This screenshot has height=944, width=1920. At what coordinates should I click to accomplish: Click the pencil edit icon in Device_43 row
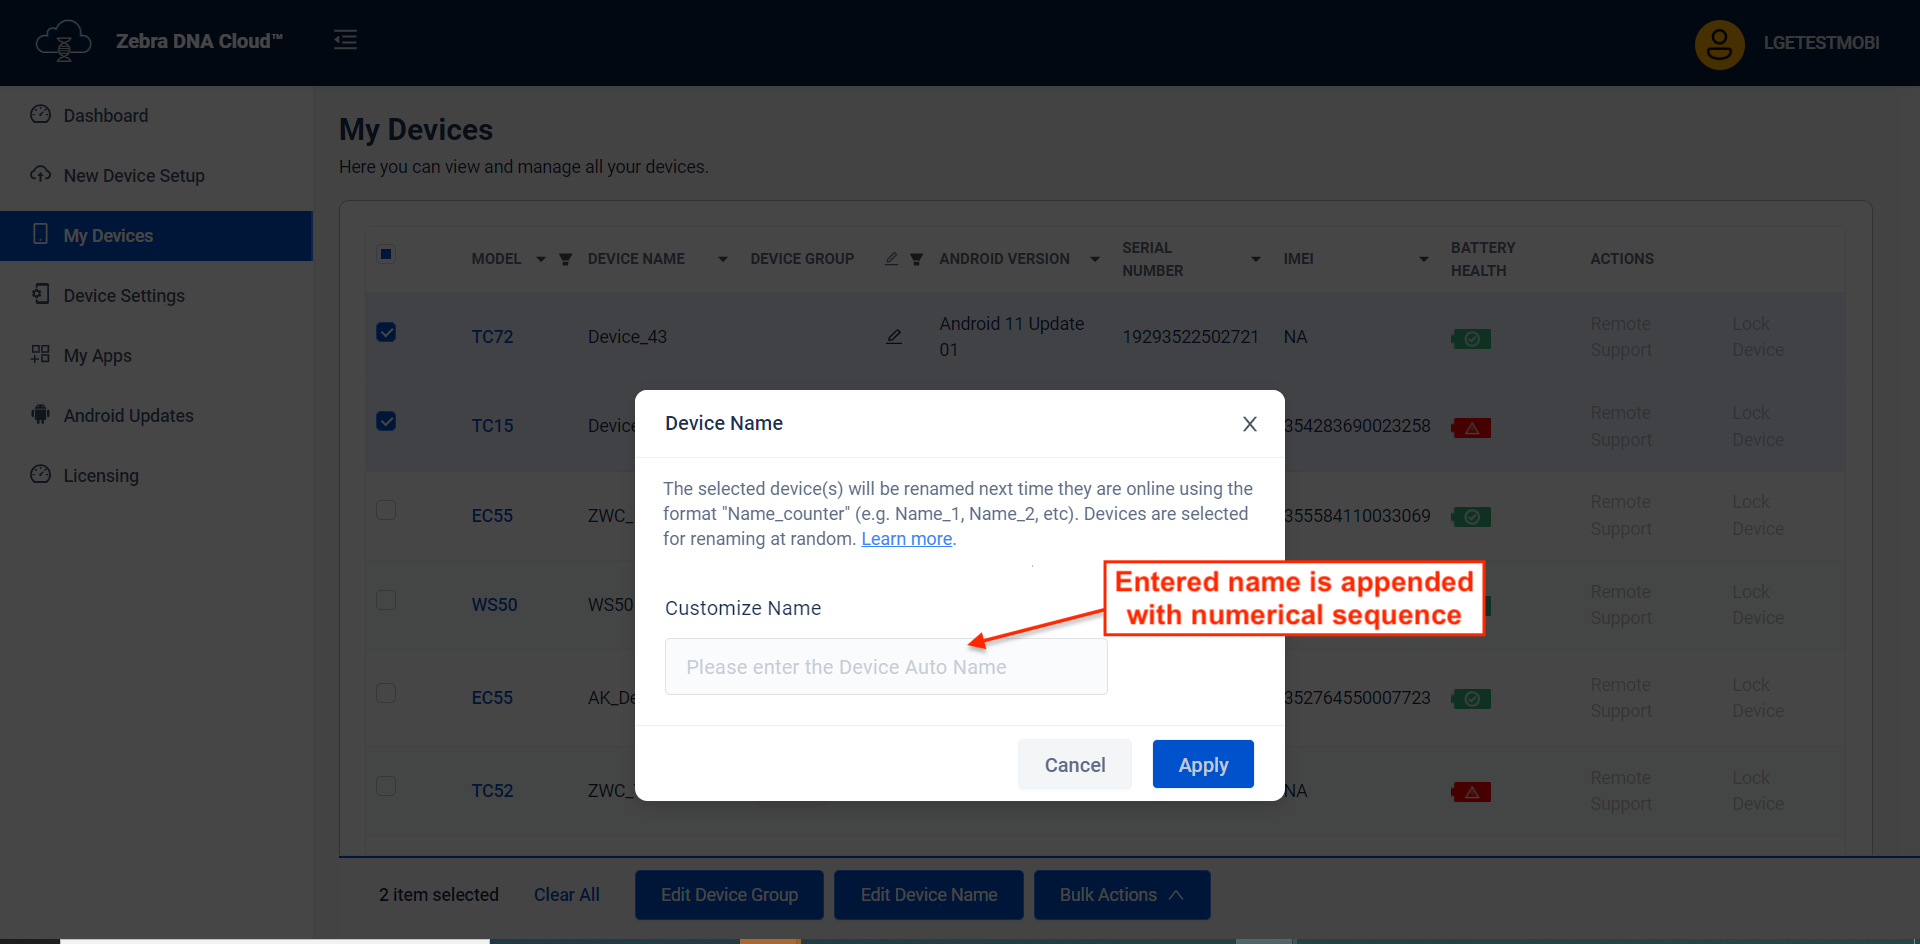(894, 337)
